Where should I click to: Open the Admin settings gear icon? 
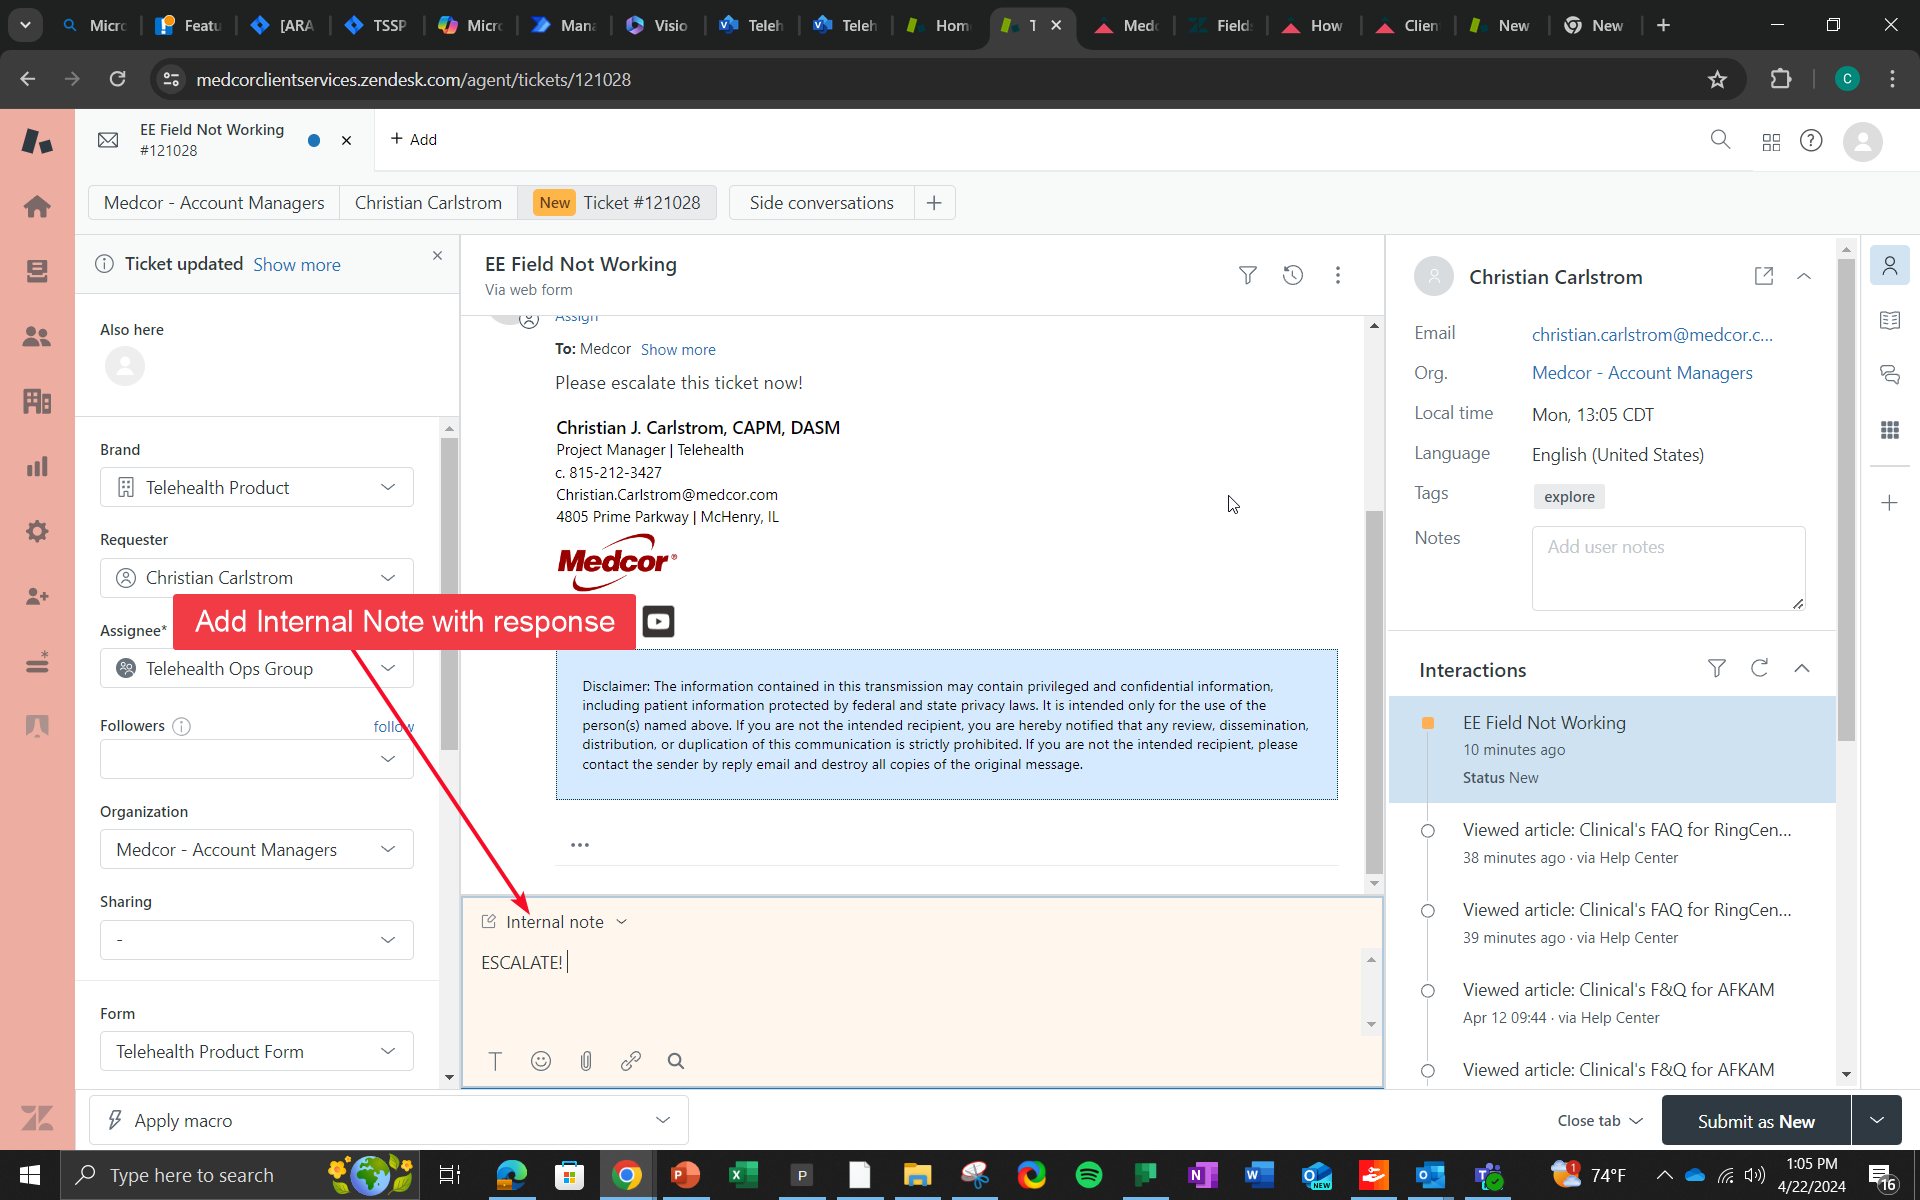tap(37, 531)
